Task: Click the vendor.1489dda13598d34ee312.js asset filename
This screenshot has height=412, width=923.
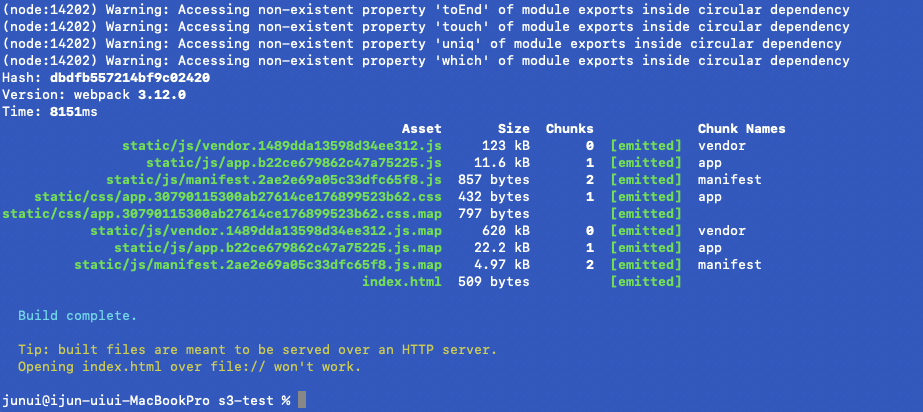Action: [282, 146]
